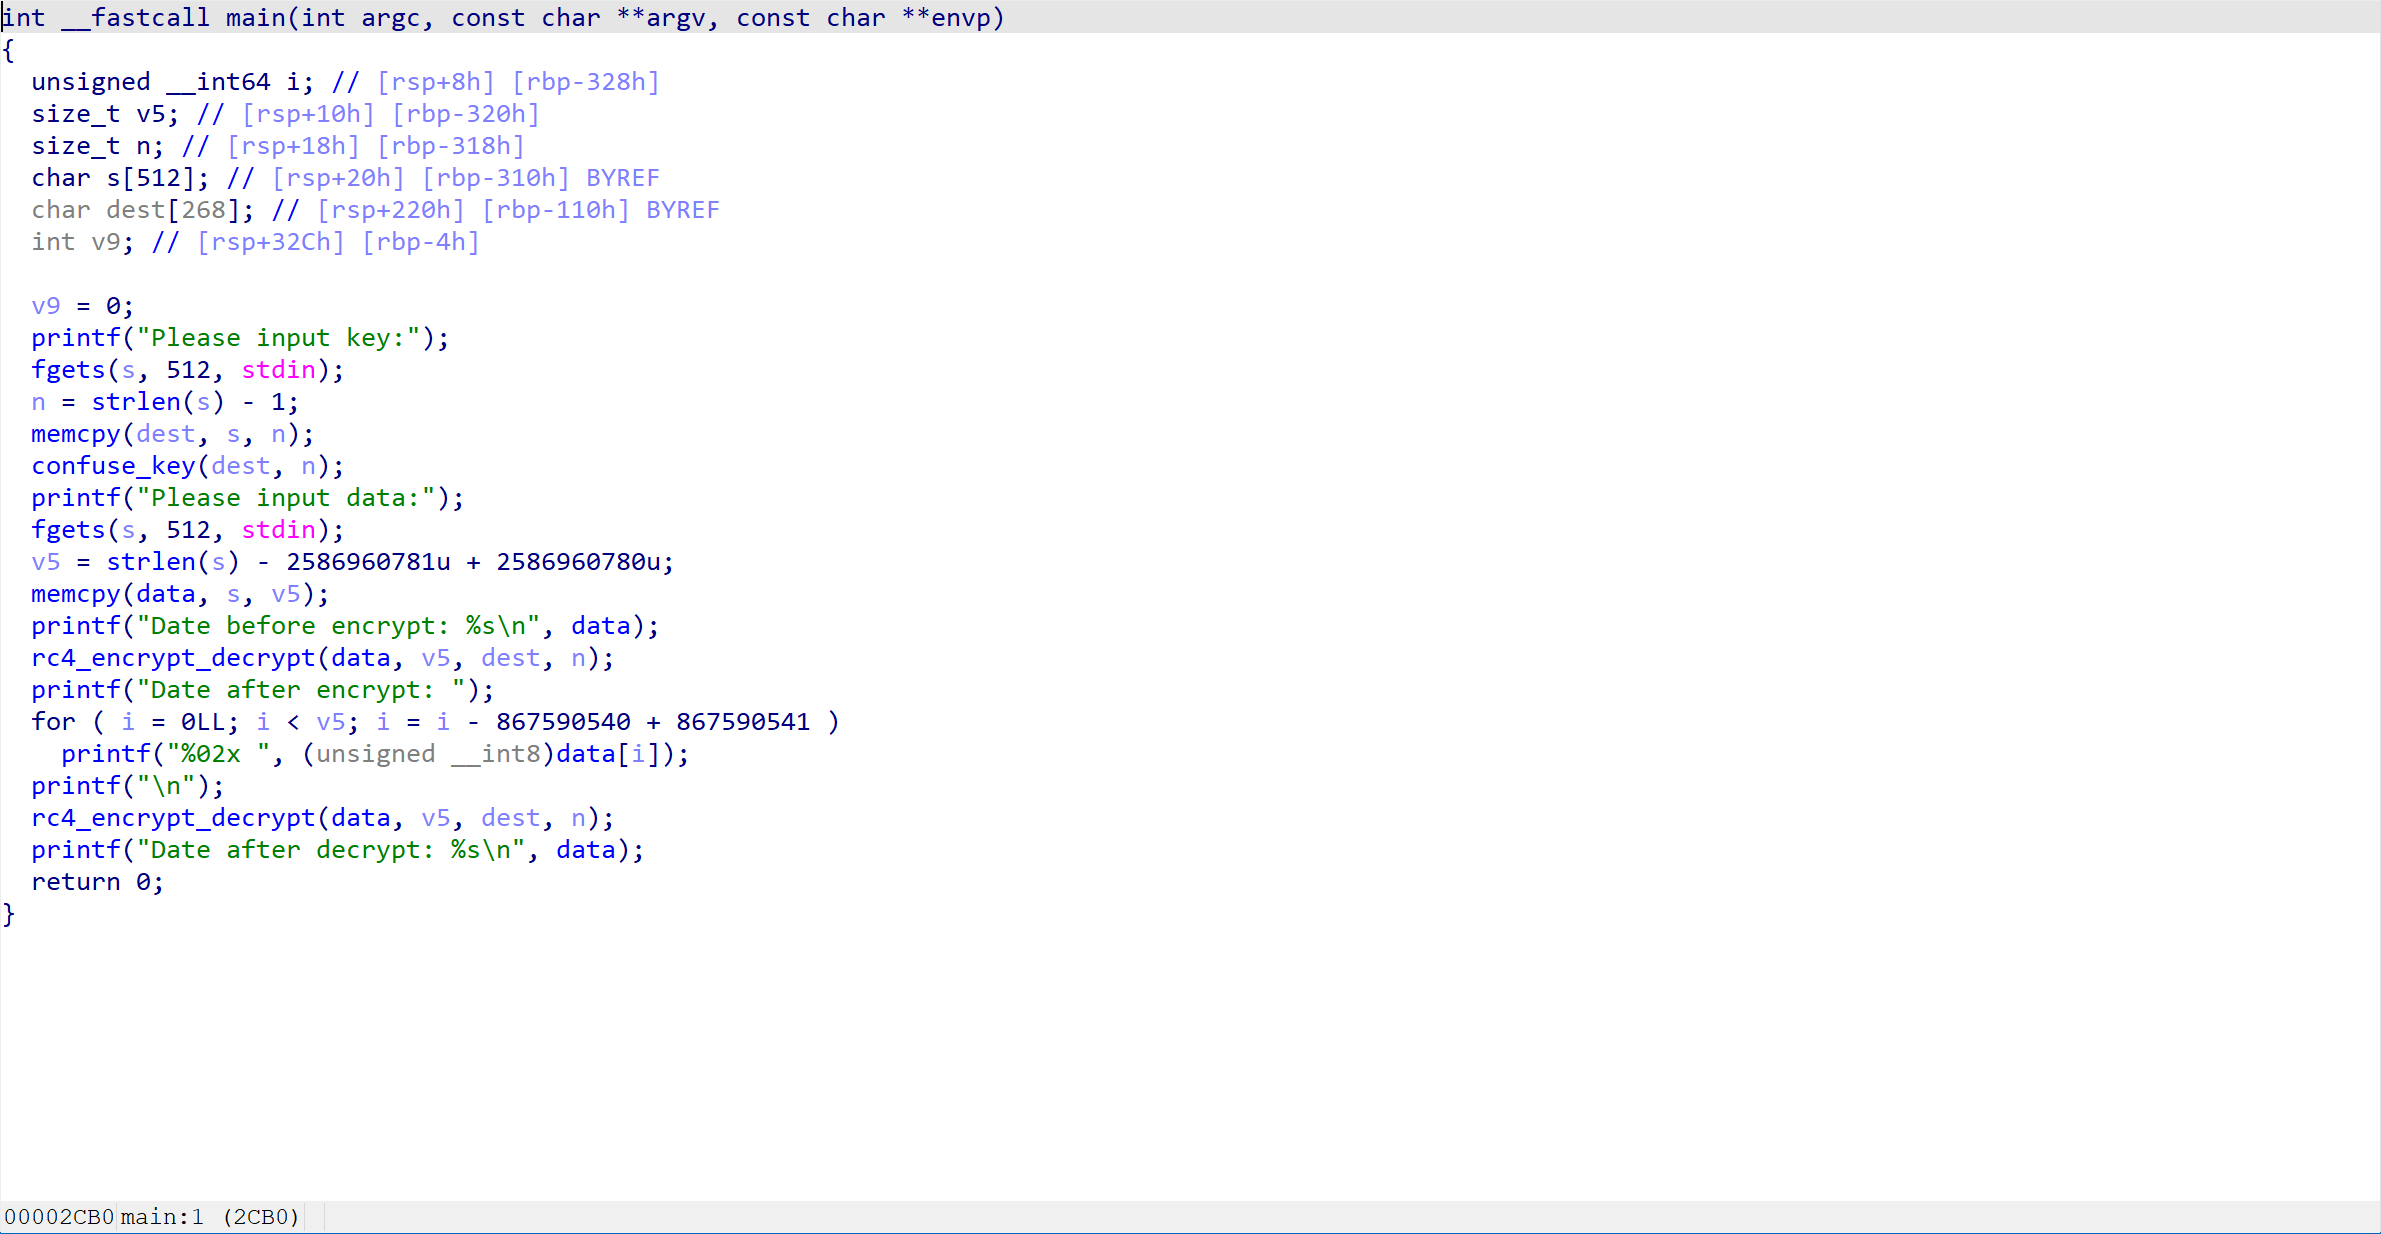The image size is (2381, 1234).
Task: Click data[i] in the hex printf
Action: (608, 754)
